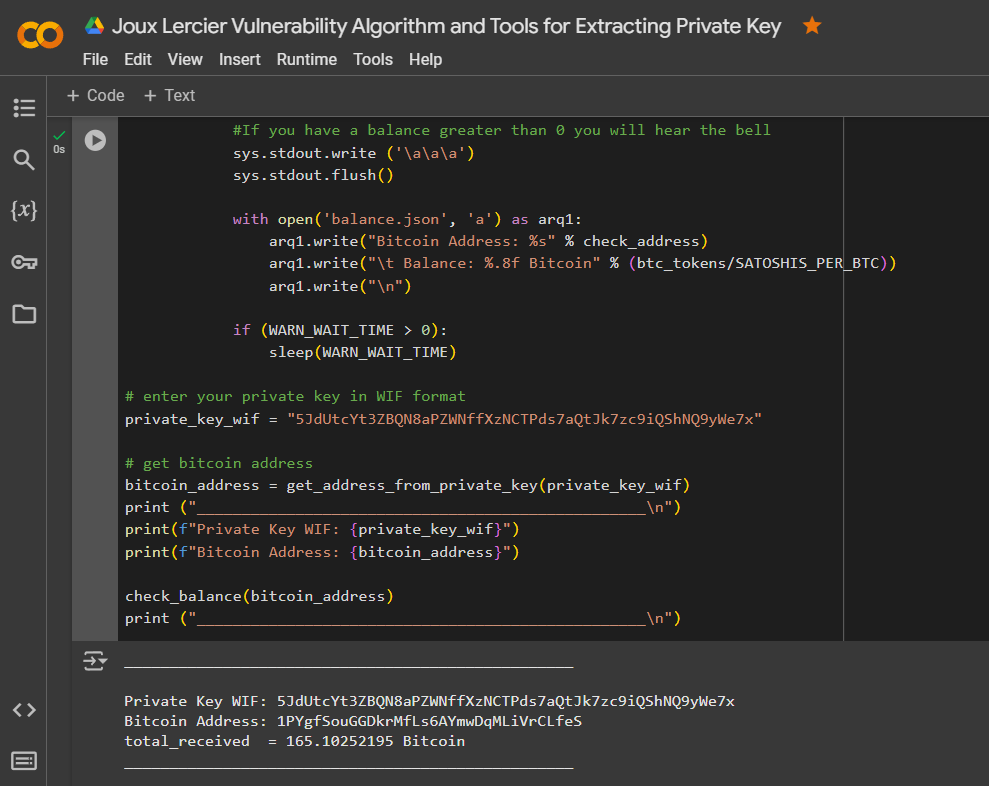
Task: Click the sys.stdout.write('\a\a\a') line
Action: (353, 153)
